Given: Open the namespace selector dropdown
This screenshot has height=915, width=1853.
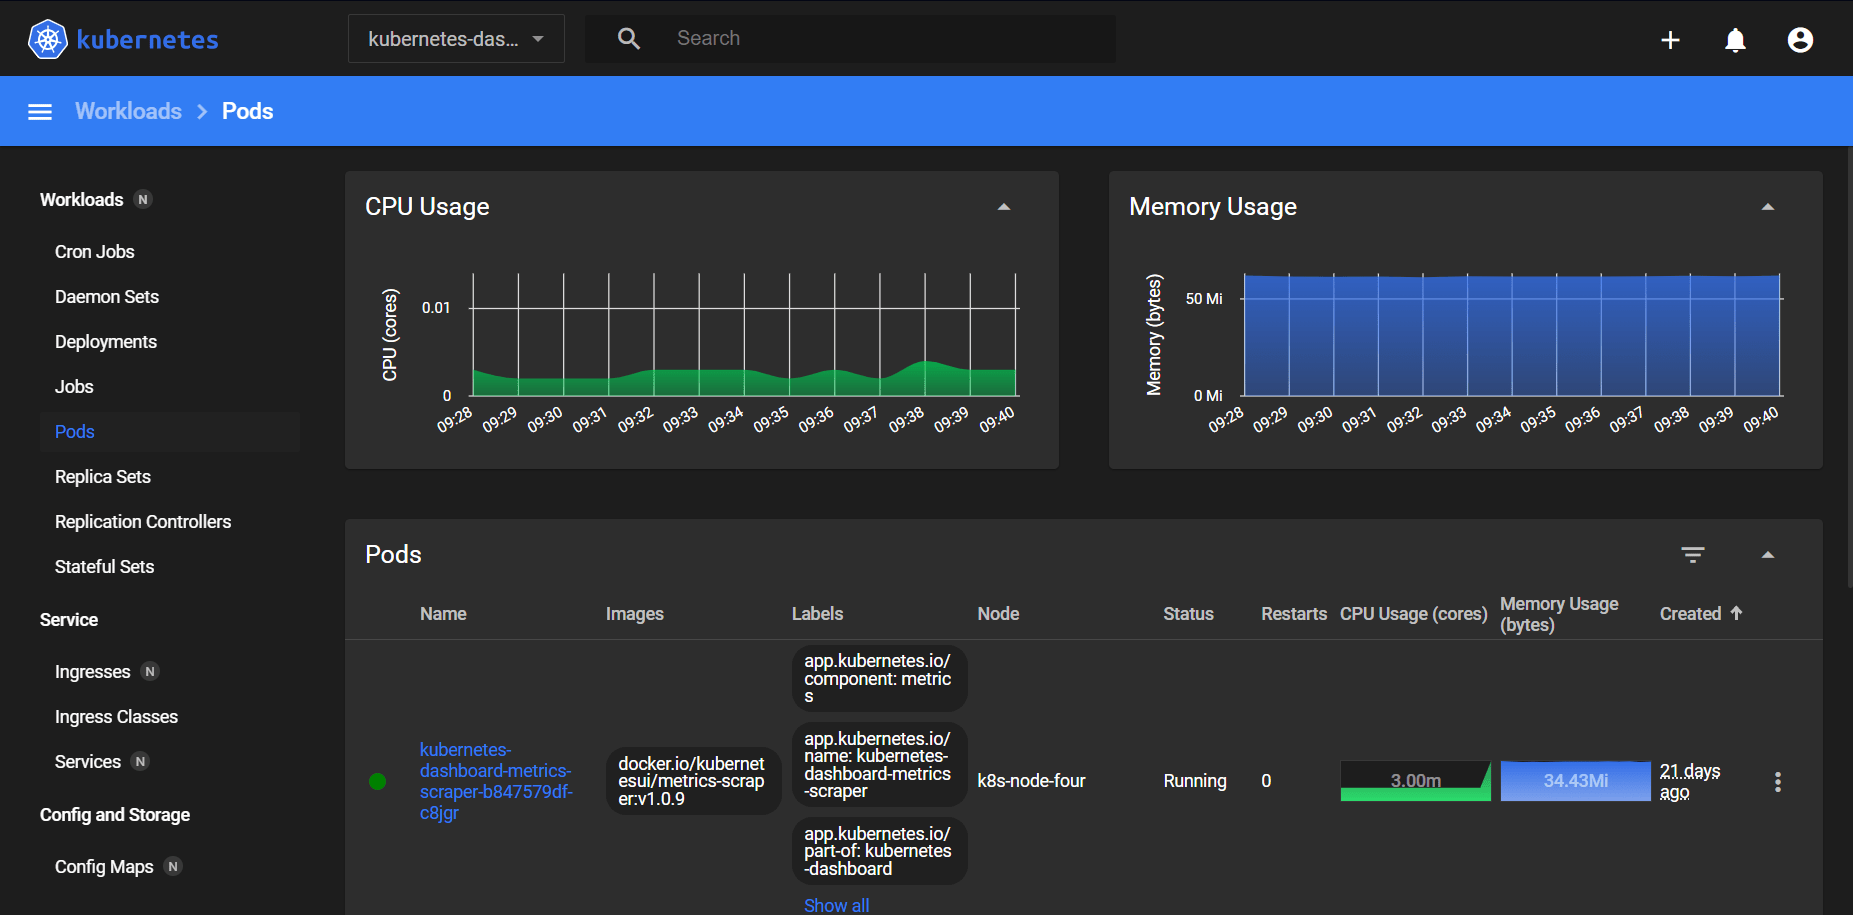Looking at the screenshot, I should click(456, 39).
